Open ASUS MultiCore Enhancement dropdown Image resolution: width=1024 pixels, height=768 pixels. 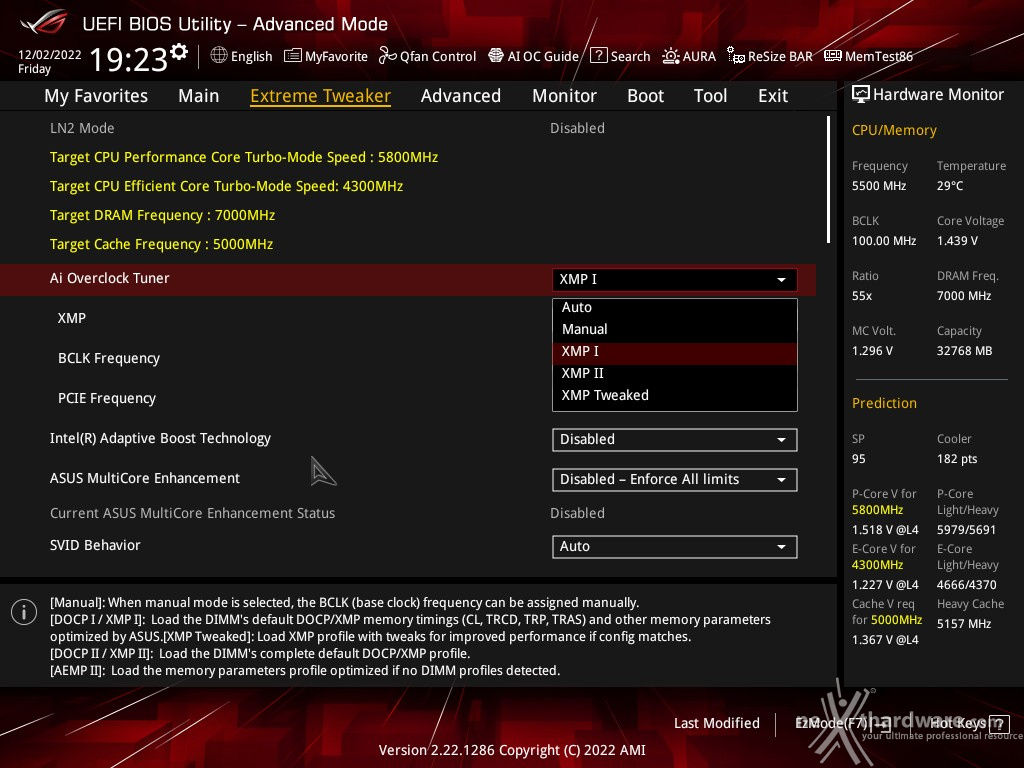click(675, 479)
